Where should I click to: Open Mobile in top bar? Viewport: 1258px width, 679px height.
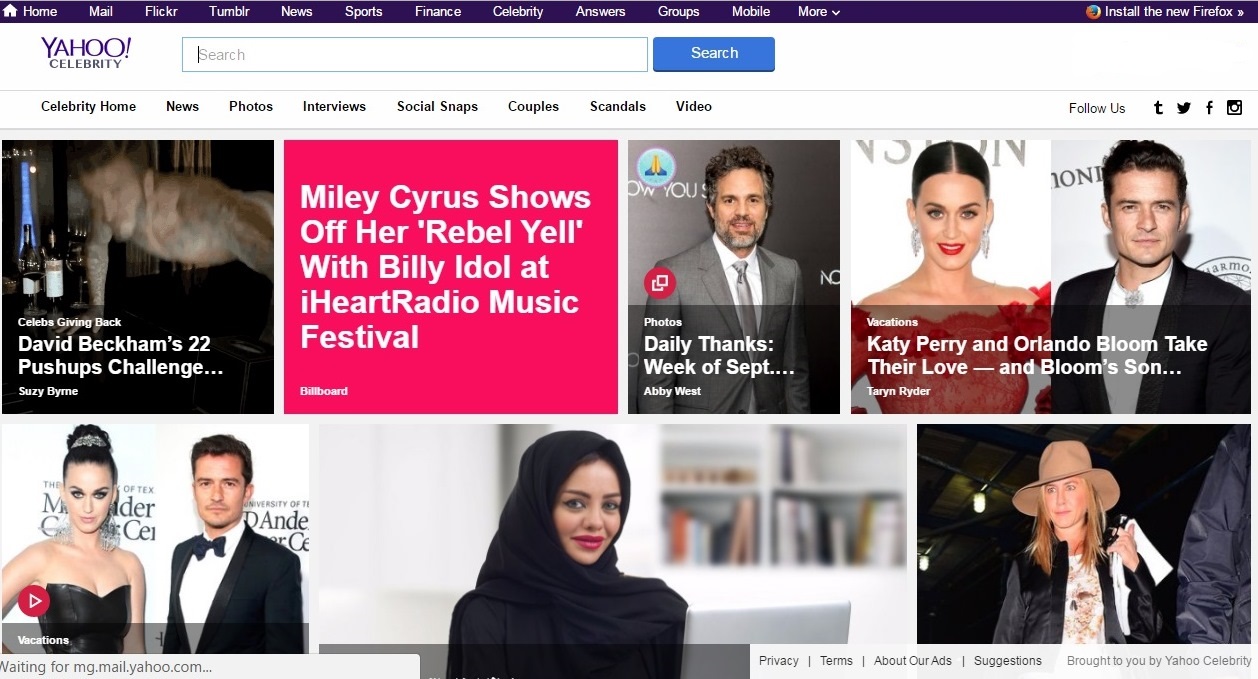(x=751, y=12)
